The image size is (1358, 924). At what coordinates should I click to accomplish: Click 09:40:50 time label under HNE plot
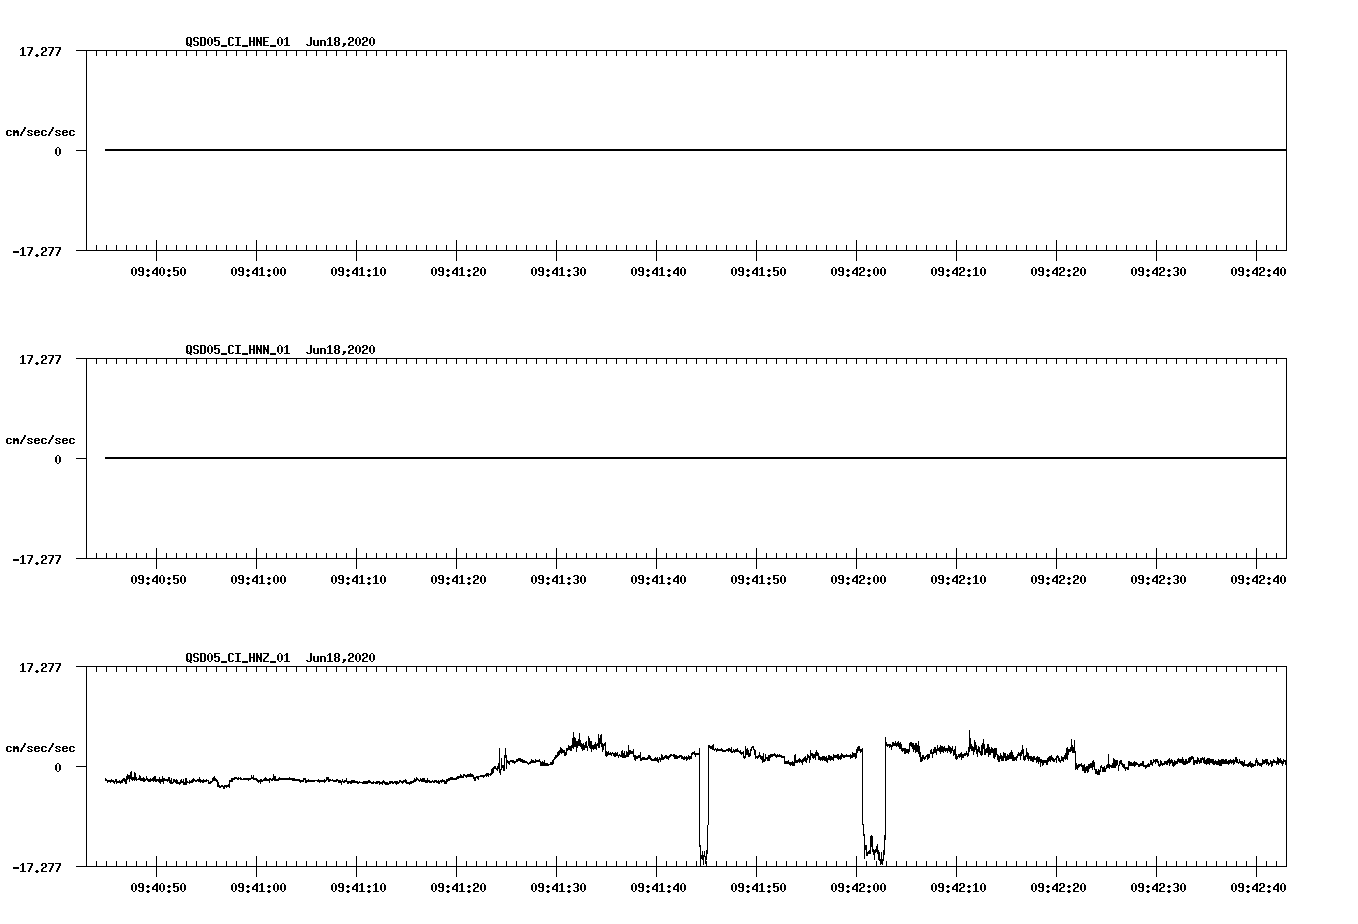(158, 272)
